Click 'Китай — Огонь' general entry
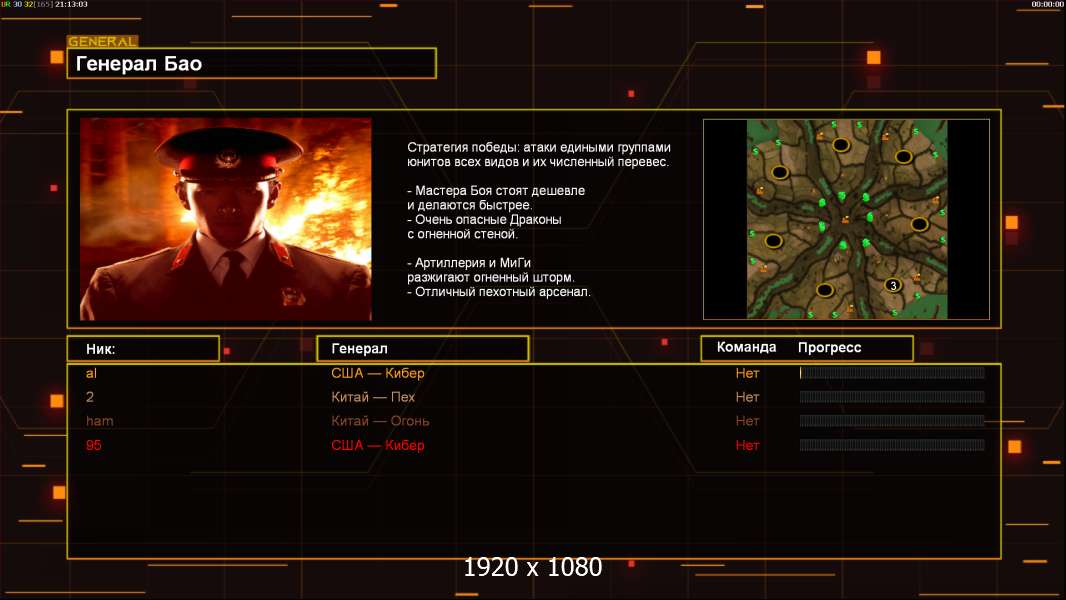Viewport: 1066px width, 600px height. 380,421
